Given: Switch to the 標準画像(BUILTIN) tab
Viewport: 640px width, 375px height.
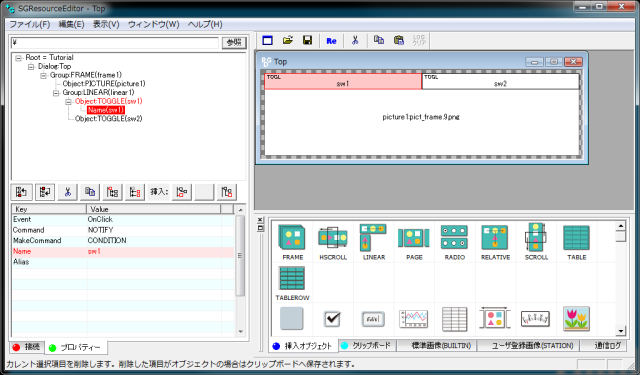Looking at the screenshot, I should tap(437, 346).
